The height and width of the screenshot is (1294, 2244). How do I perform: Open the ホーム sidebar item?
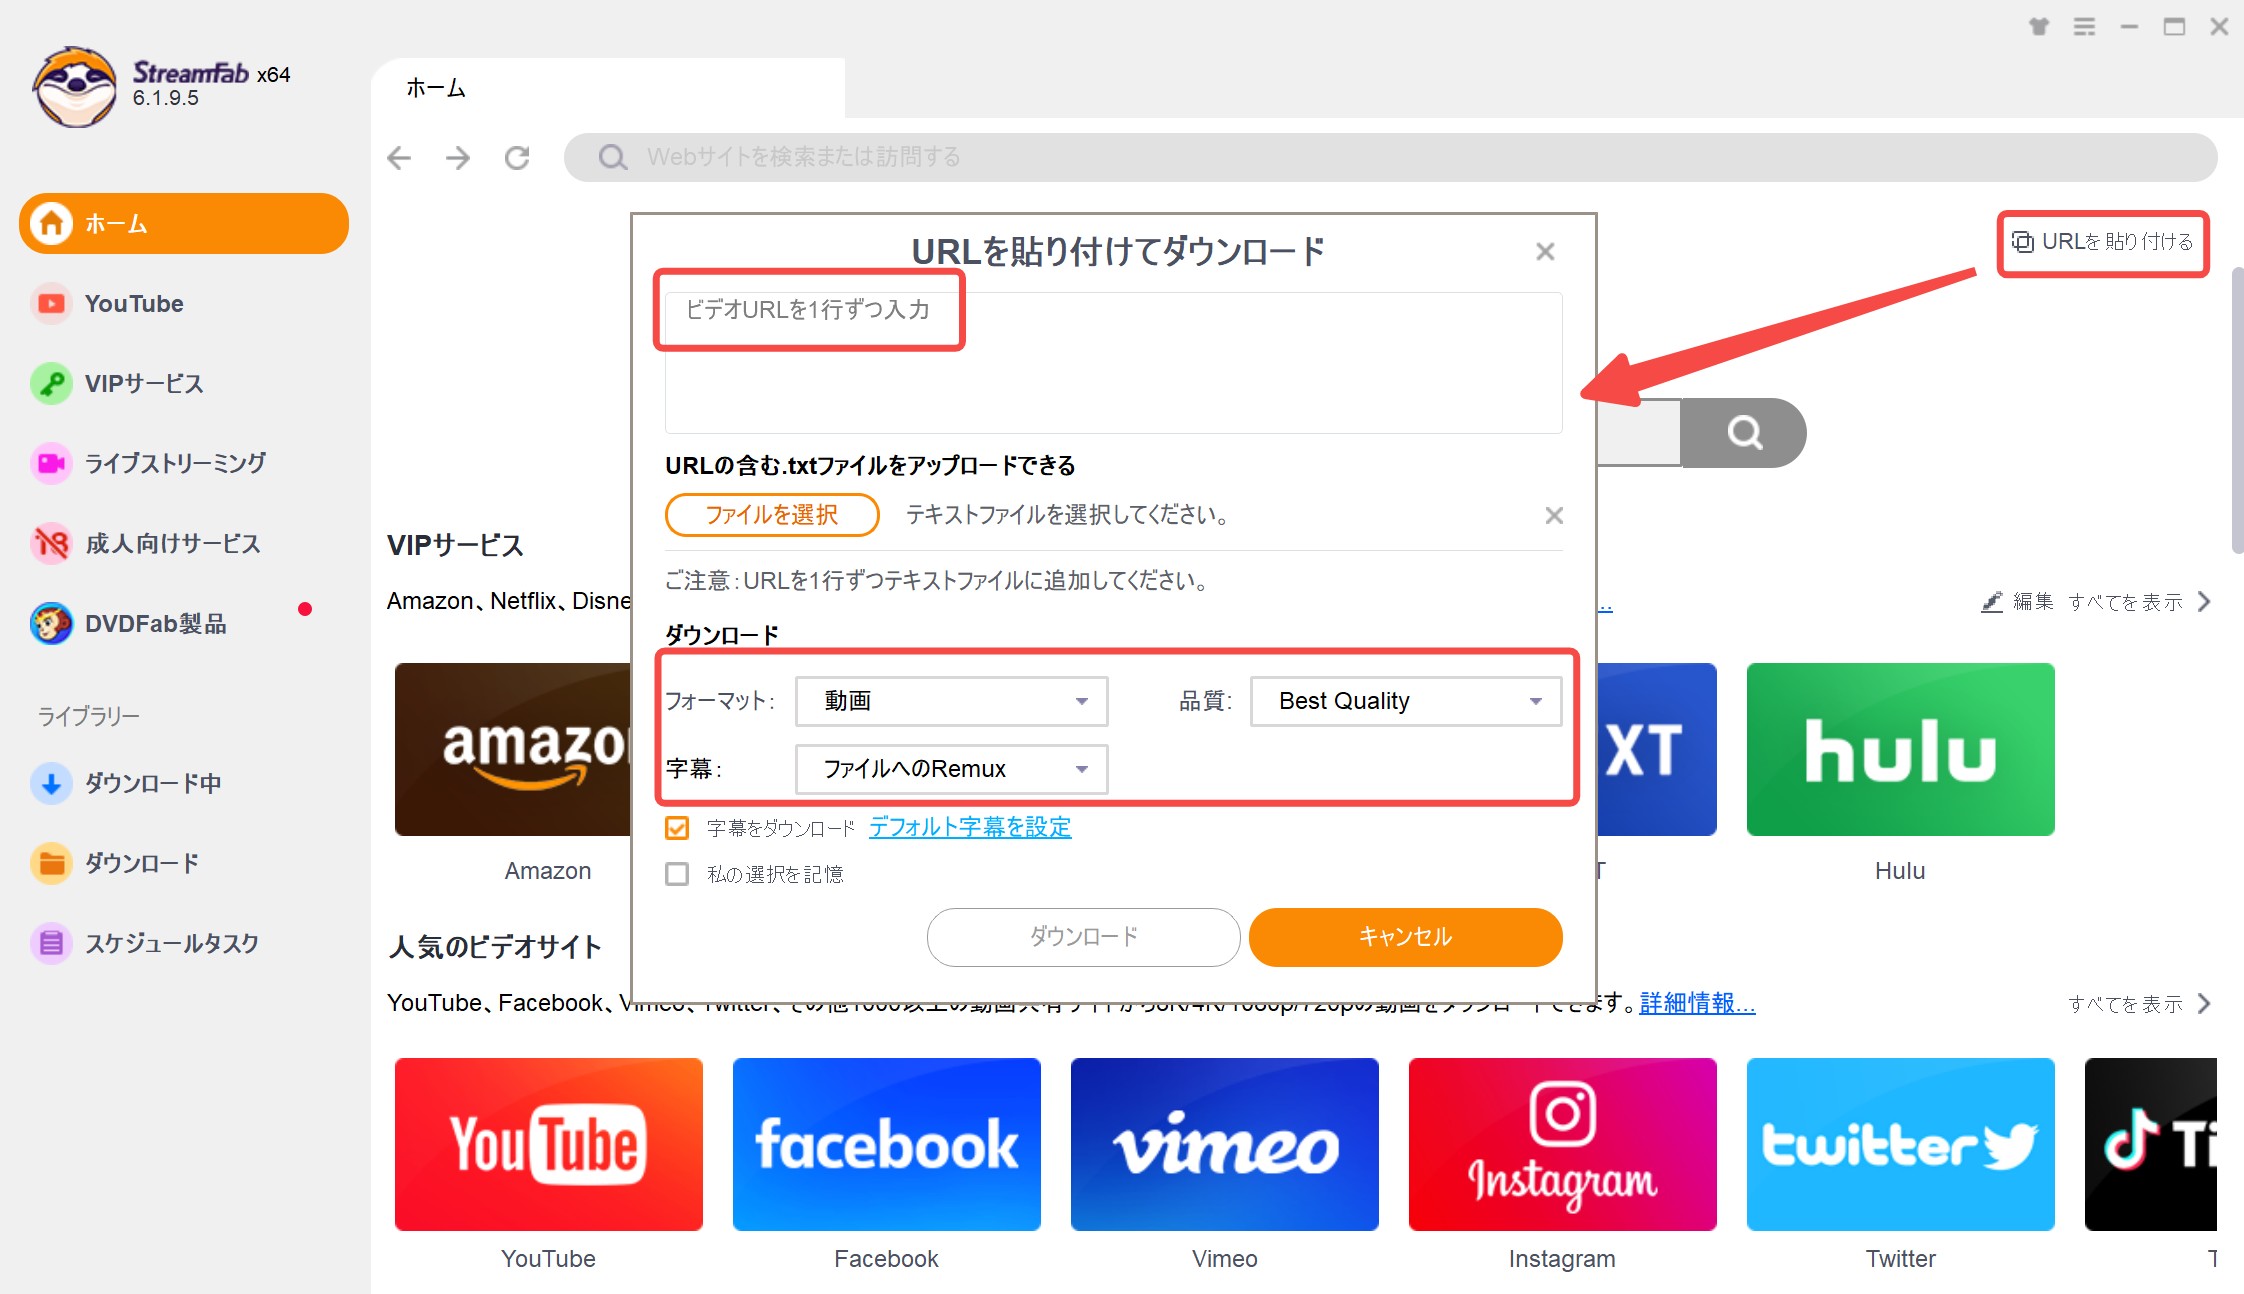coord(184,223)
